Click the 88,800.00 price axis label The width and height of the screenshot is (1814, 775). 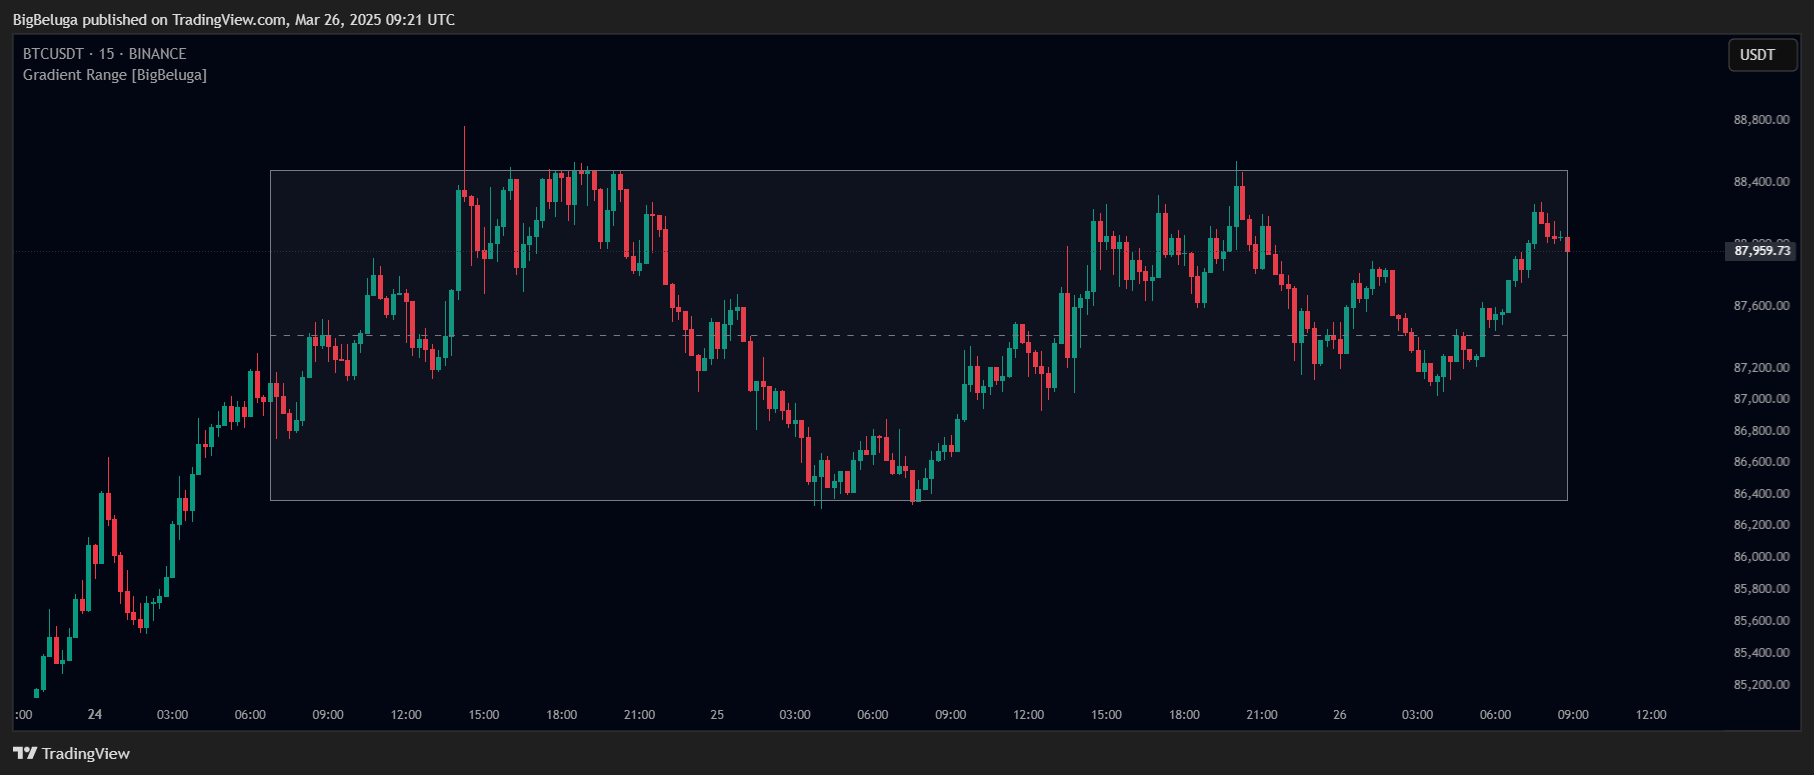pos(1761,120)
